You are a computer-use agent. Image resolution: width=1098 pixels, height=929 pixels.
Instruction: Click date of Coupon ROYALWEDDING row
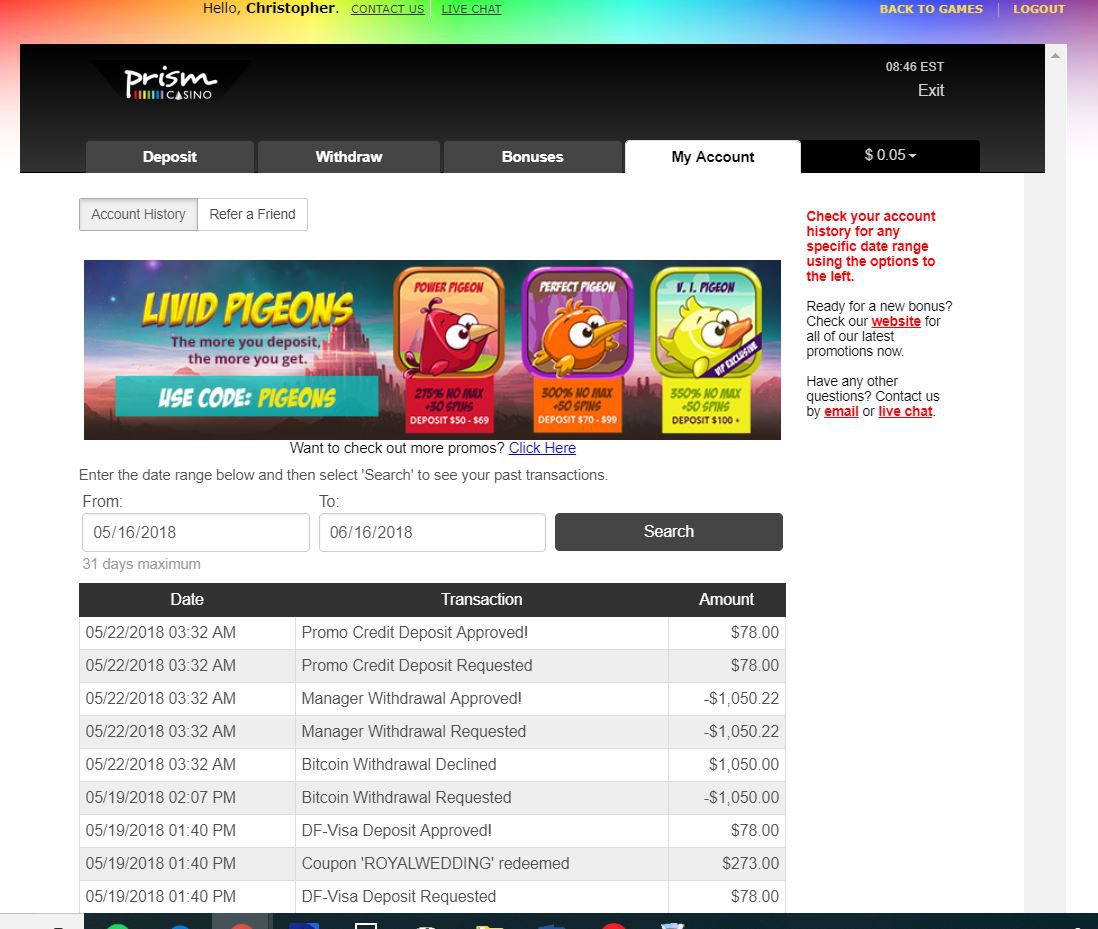point(187,863)
